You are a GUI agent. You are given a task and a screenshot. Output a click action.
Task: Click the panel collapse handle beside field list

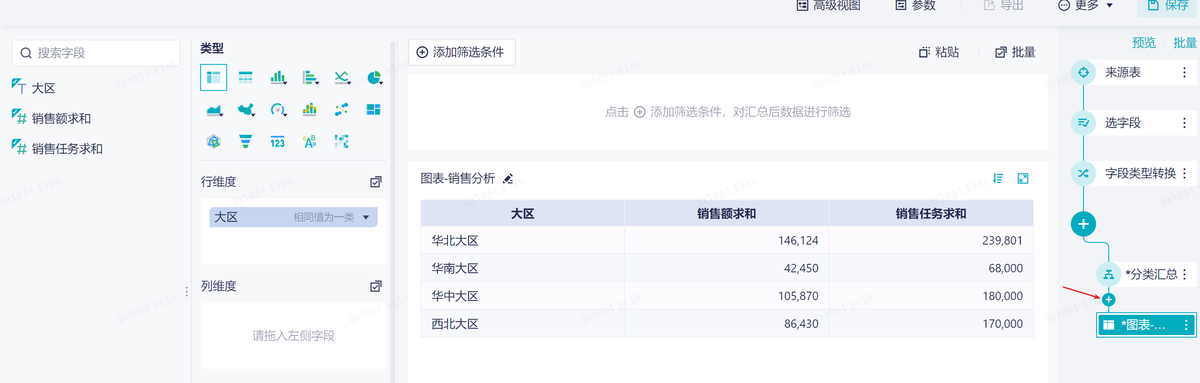(x=187, y=292)
